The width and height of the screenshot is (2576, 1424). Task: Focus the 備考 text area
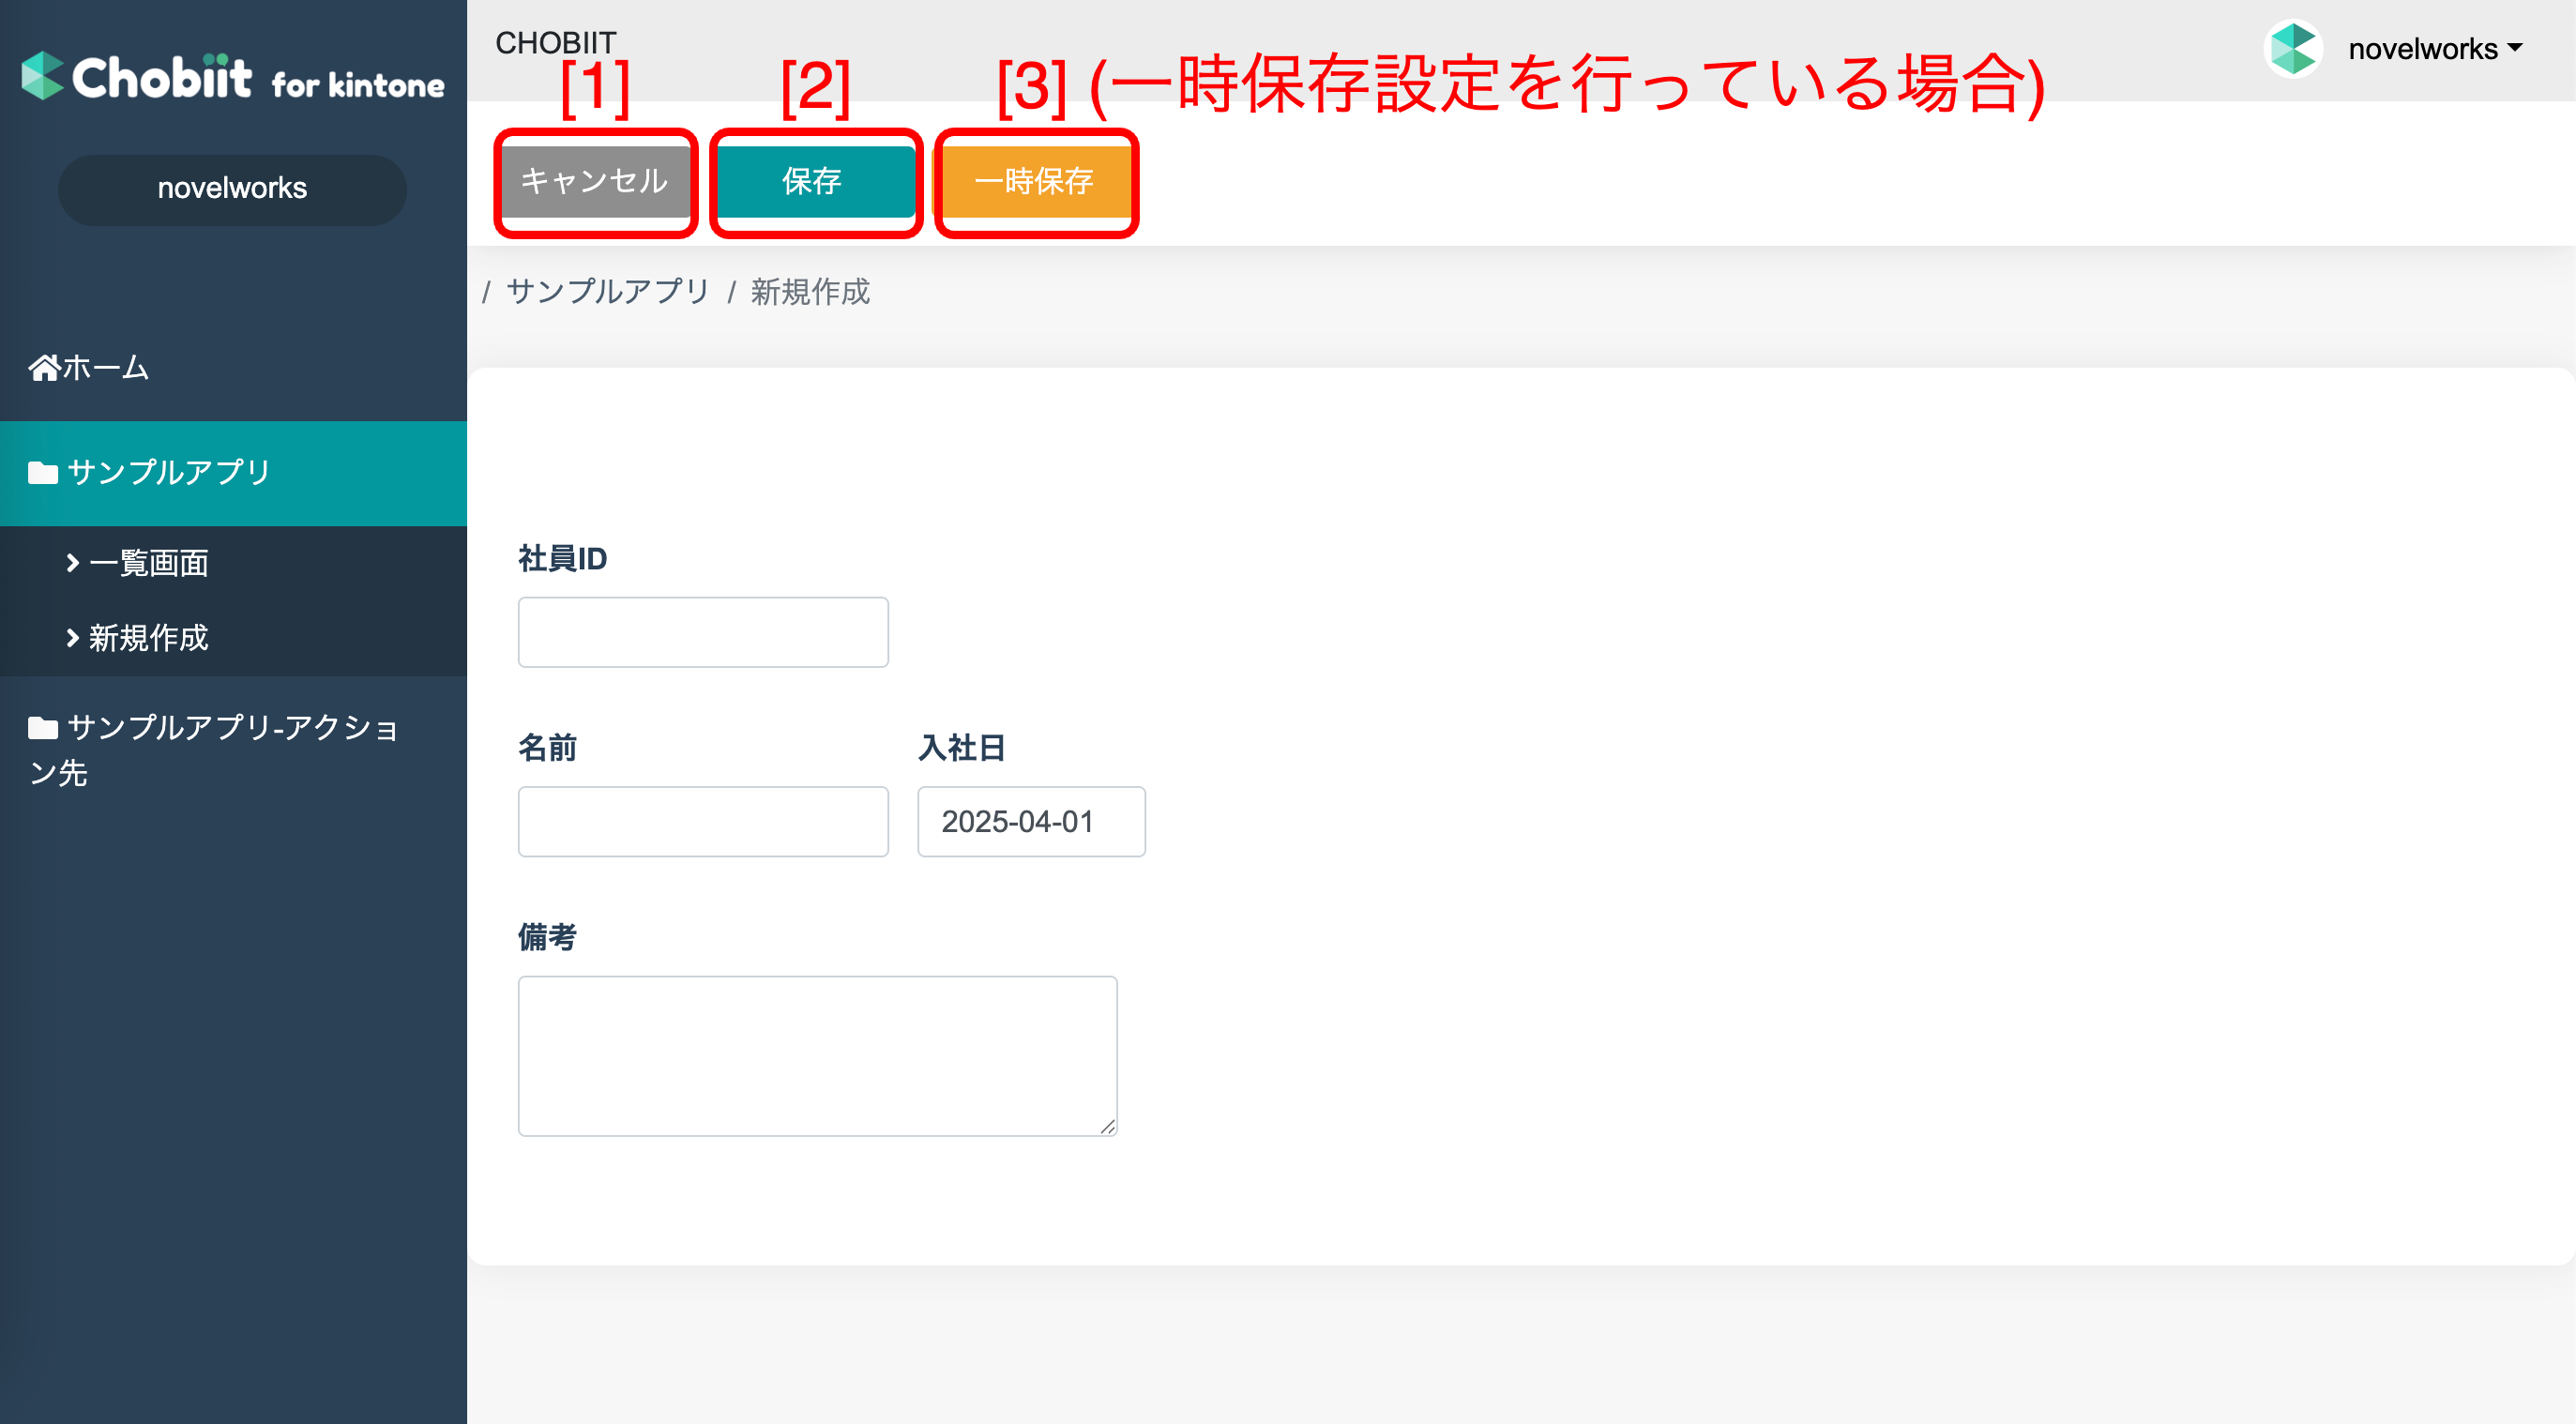817,1056
